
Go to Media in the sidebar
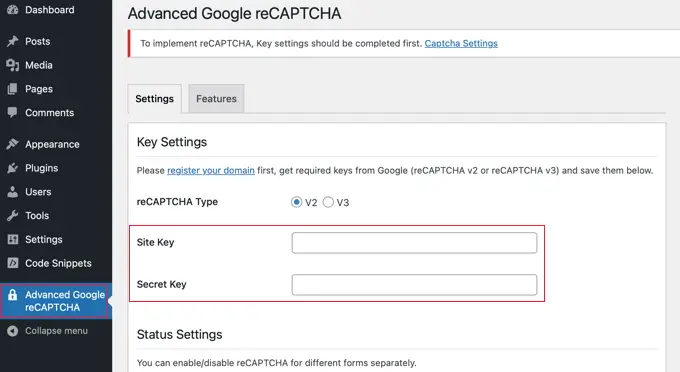[39, 65]
